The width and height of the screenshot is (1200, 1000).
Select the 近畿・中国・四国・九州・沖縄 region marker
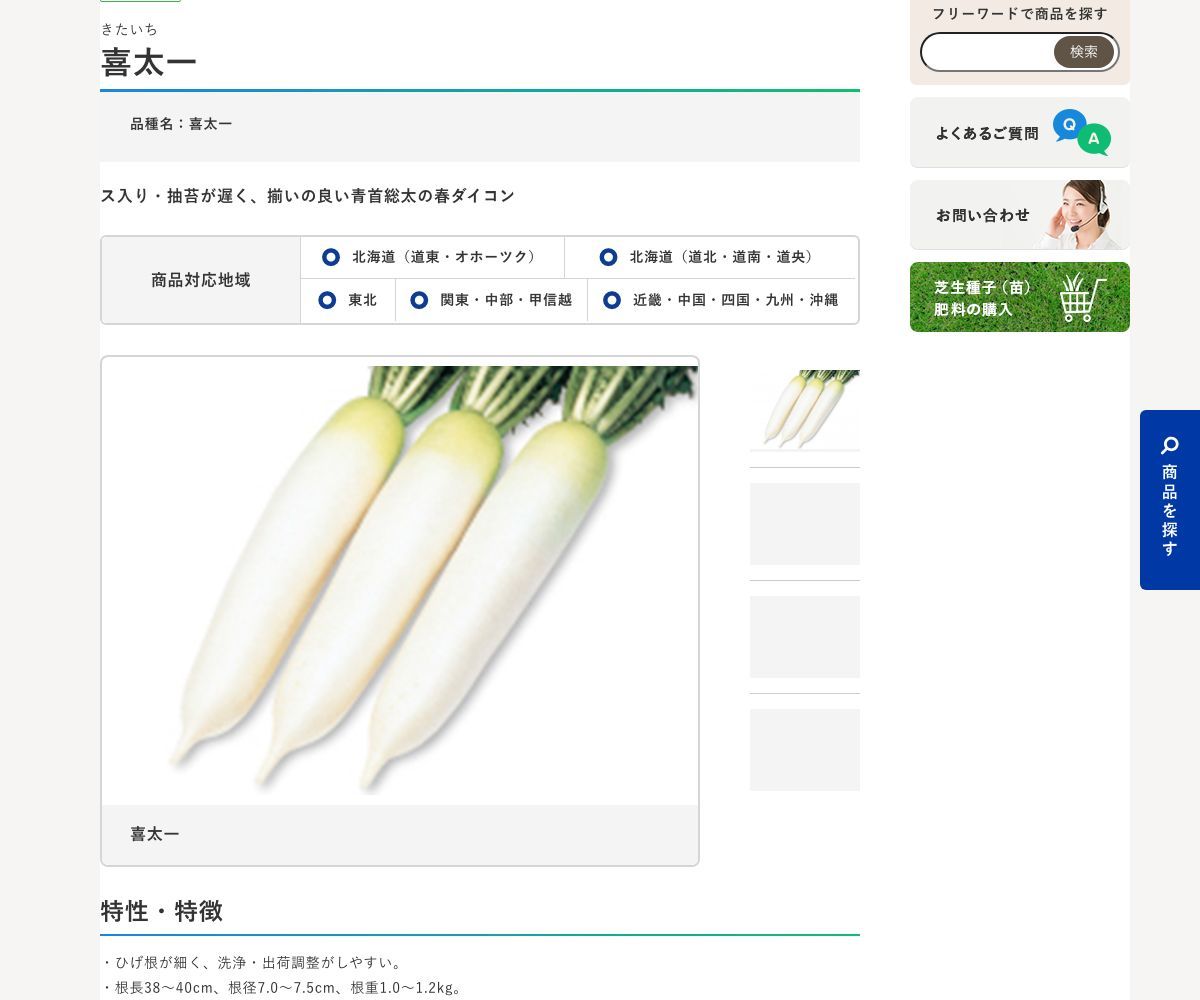tap(612, 300)
